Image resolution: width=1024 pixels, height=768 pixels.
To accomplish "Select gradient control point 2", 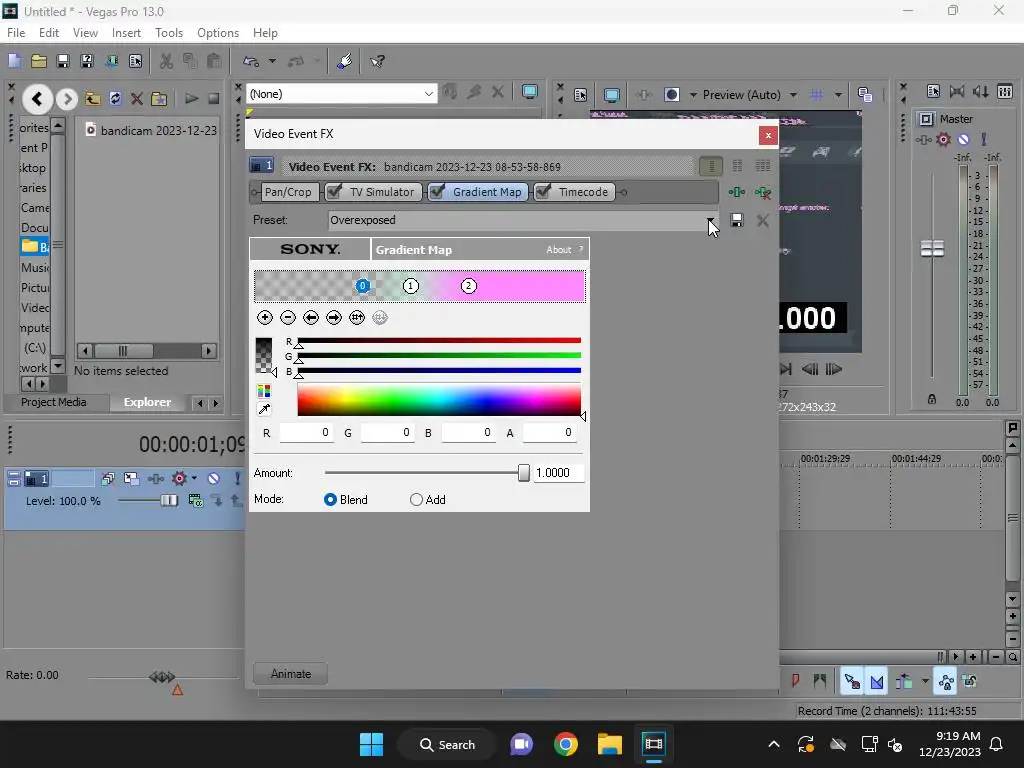I will click(x=468, y=286).
